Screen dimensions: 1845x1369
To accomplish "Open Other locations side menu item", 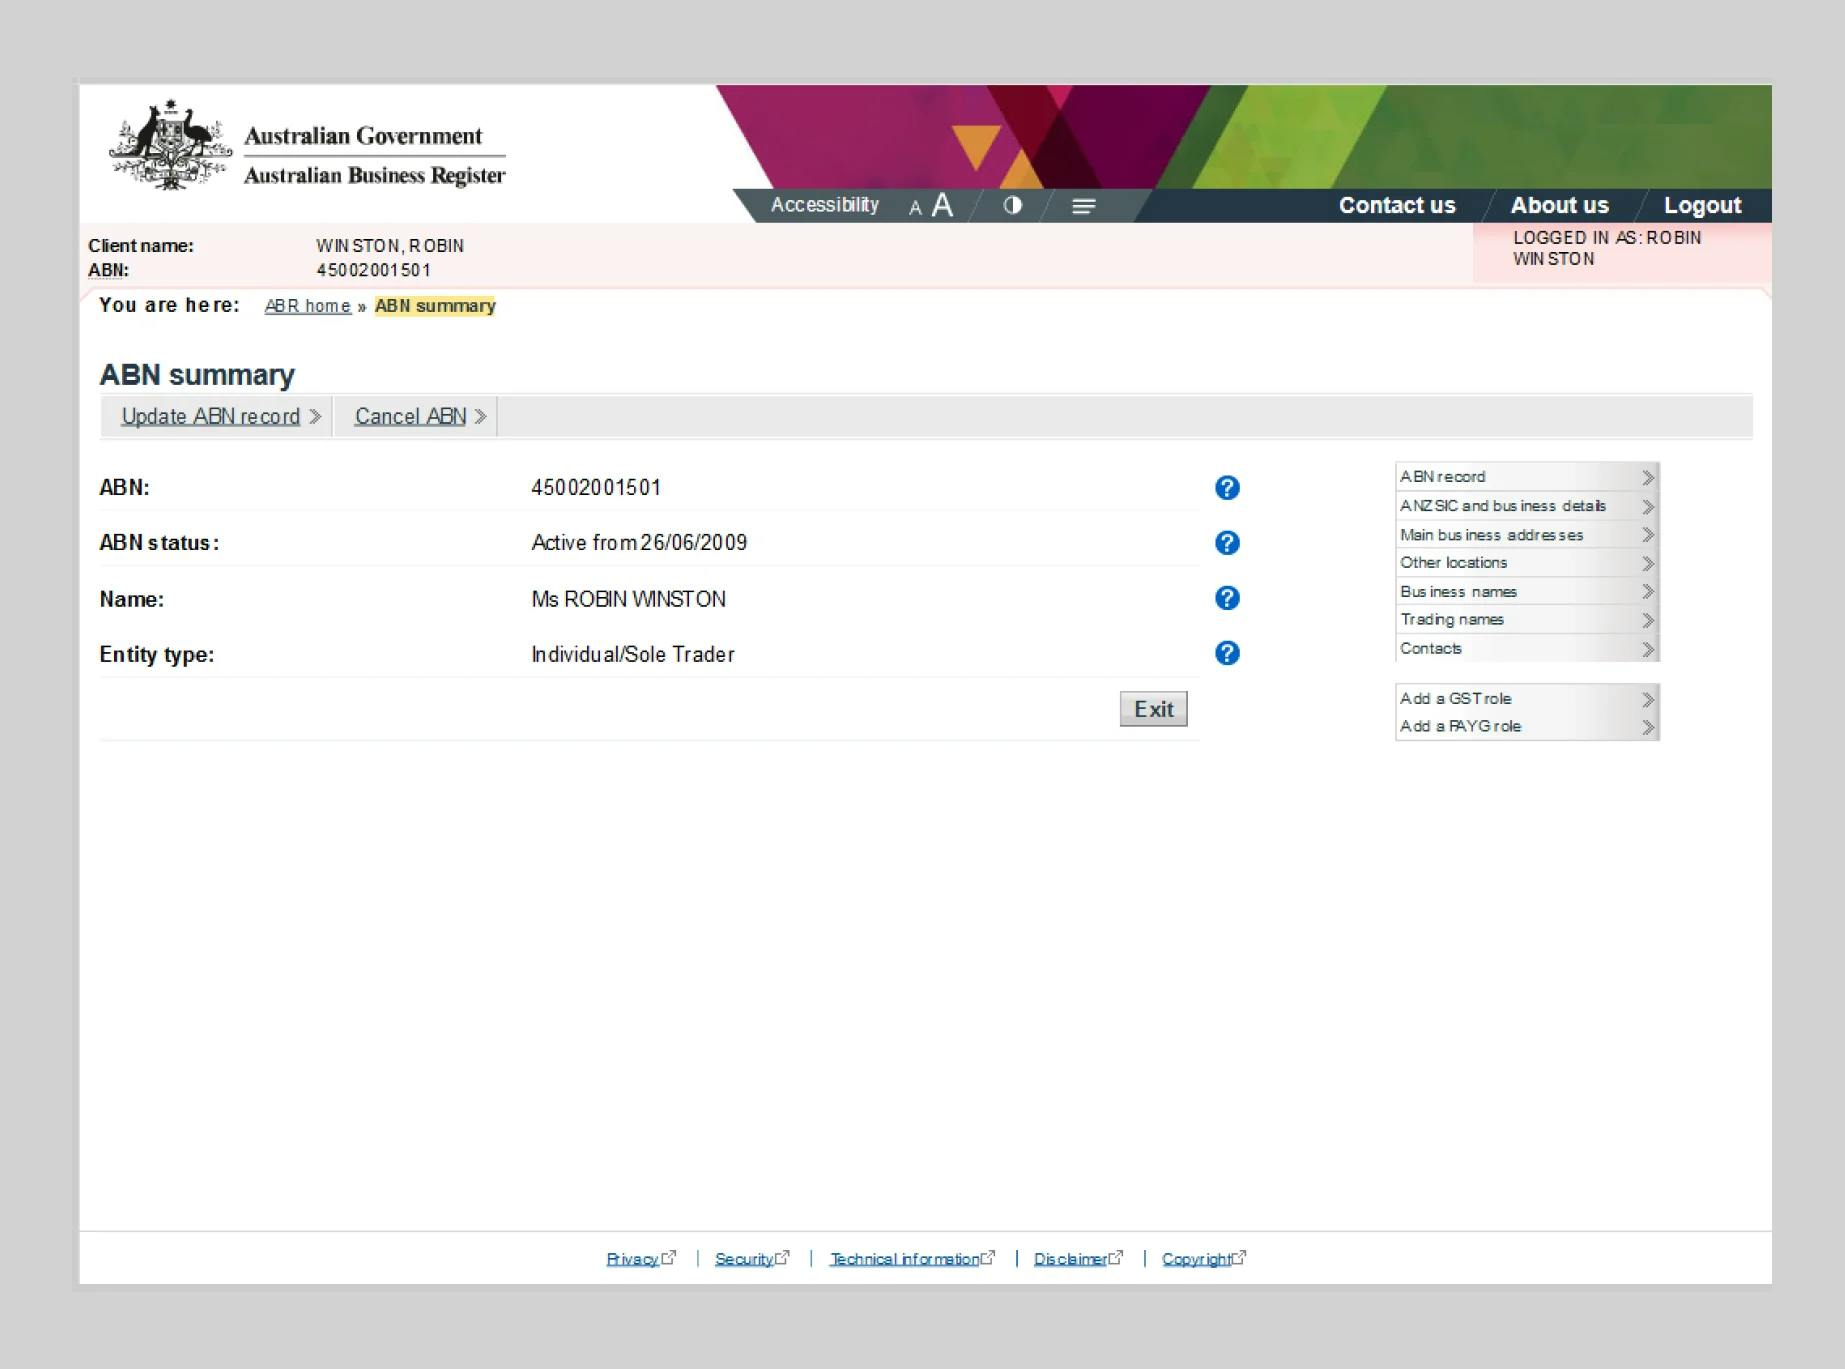I will pyautogui.click(x=1527, y=563).
